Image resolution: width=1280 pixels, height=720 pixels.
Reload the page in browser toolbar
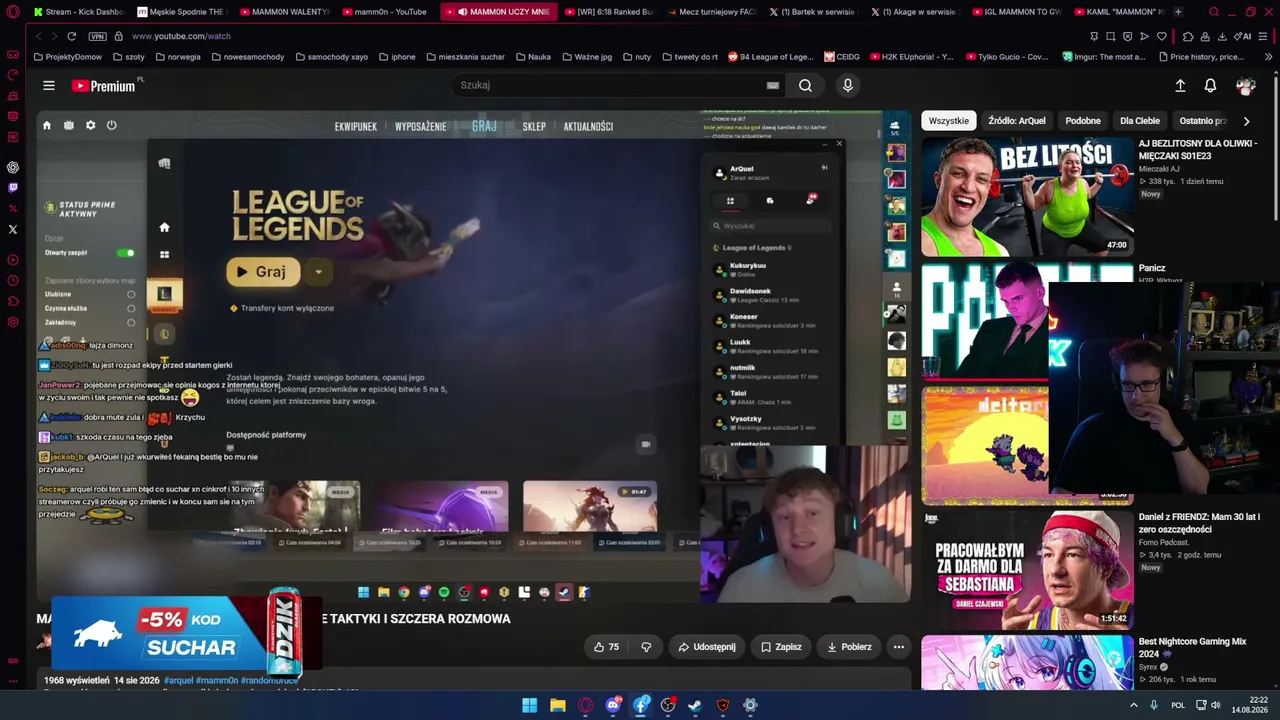point(71,36)
